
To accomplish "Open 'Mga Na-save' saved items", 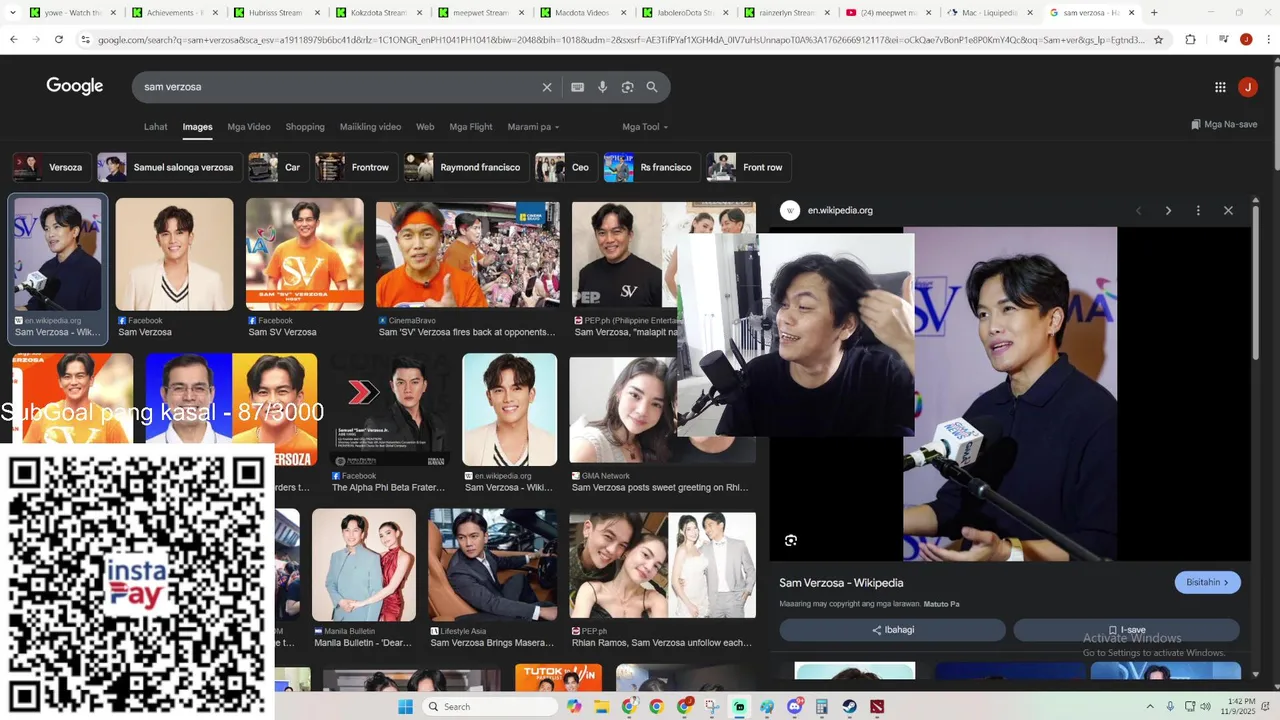I will tap(1224, 125).
